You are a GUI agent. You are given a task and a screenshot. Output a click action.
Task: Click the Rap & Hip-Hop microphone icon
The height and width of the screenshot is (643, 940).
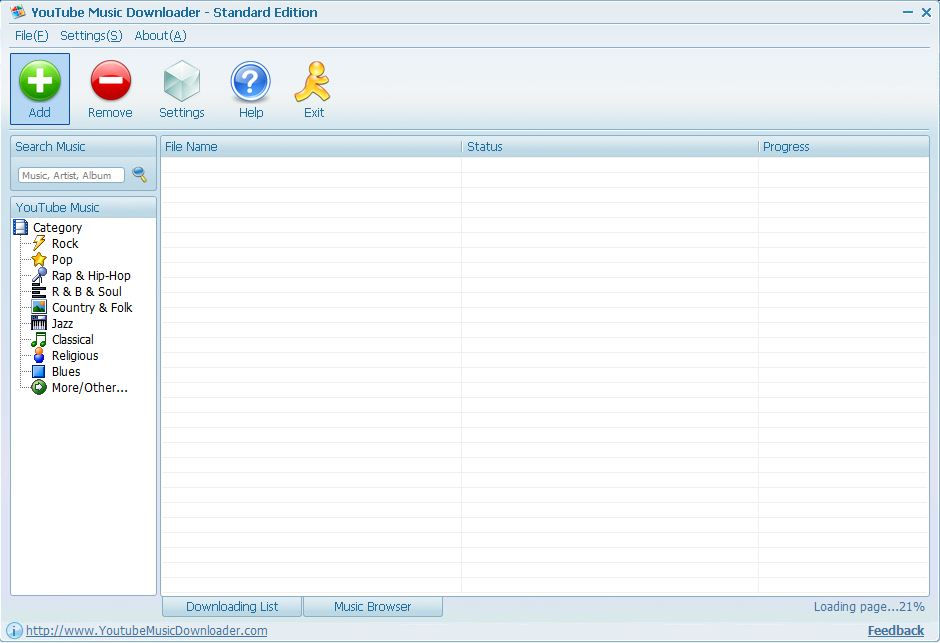[39, 276]
